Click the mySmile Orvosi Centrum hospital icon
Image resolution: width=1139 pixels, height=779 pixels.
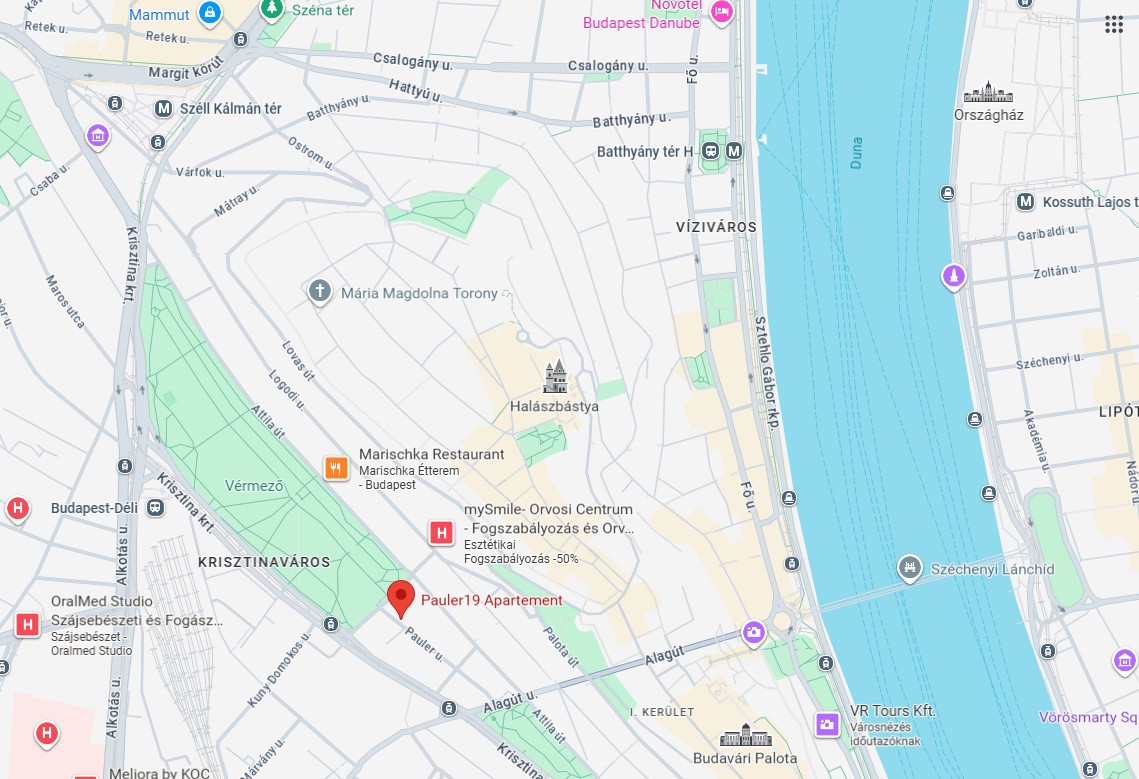pos(441,533)
